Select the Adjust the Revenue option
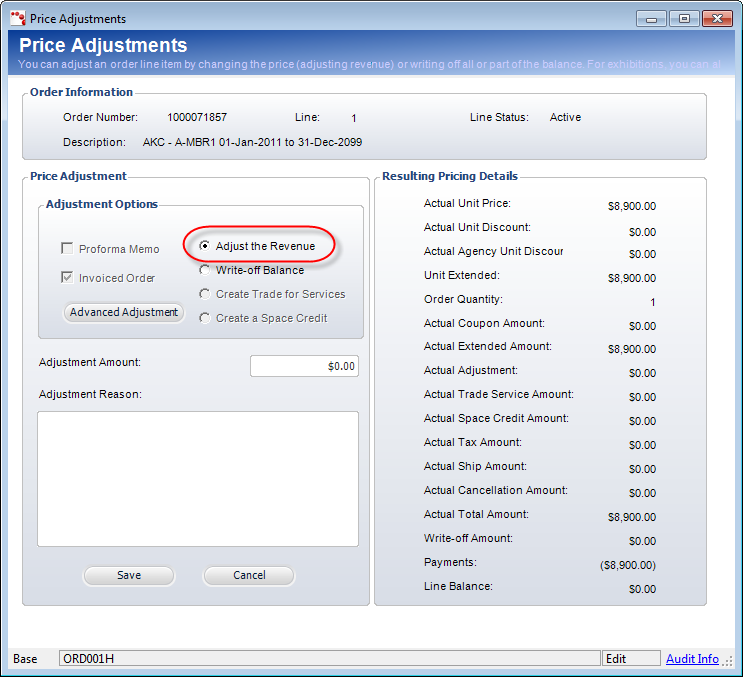The image size is (744, 678). 205,246
